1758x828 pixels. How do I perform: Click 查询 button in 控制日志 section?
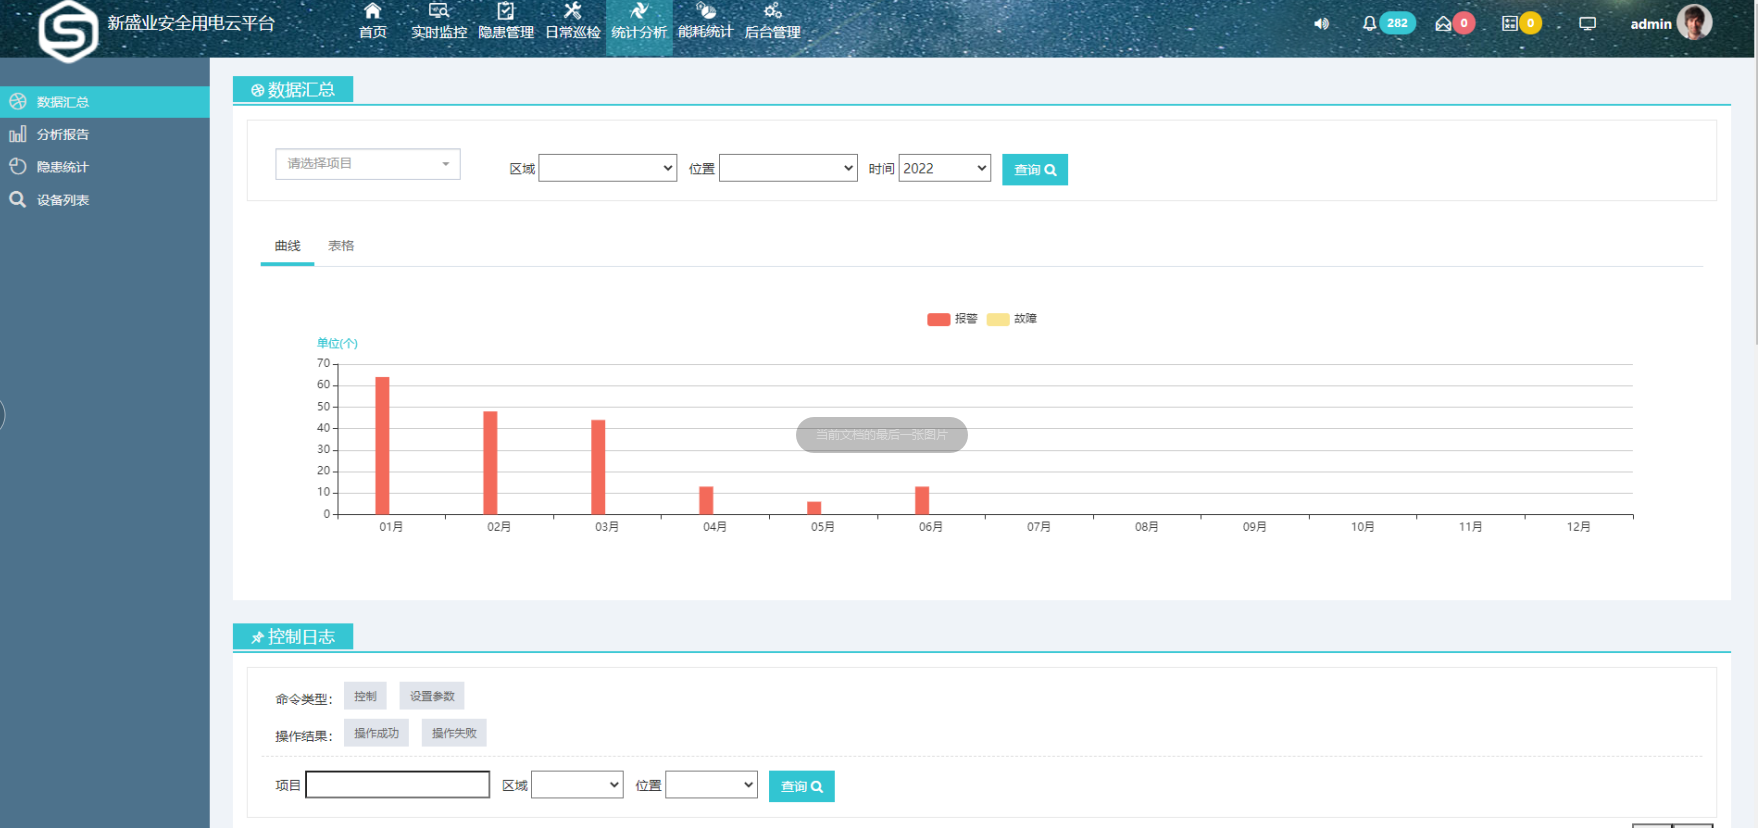click(802, 787)
